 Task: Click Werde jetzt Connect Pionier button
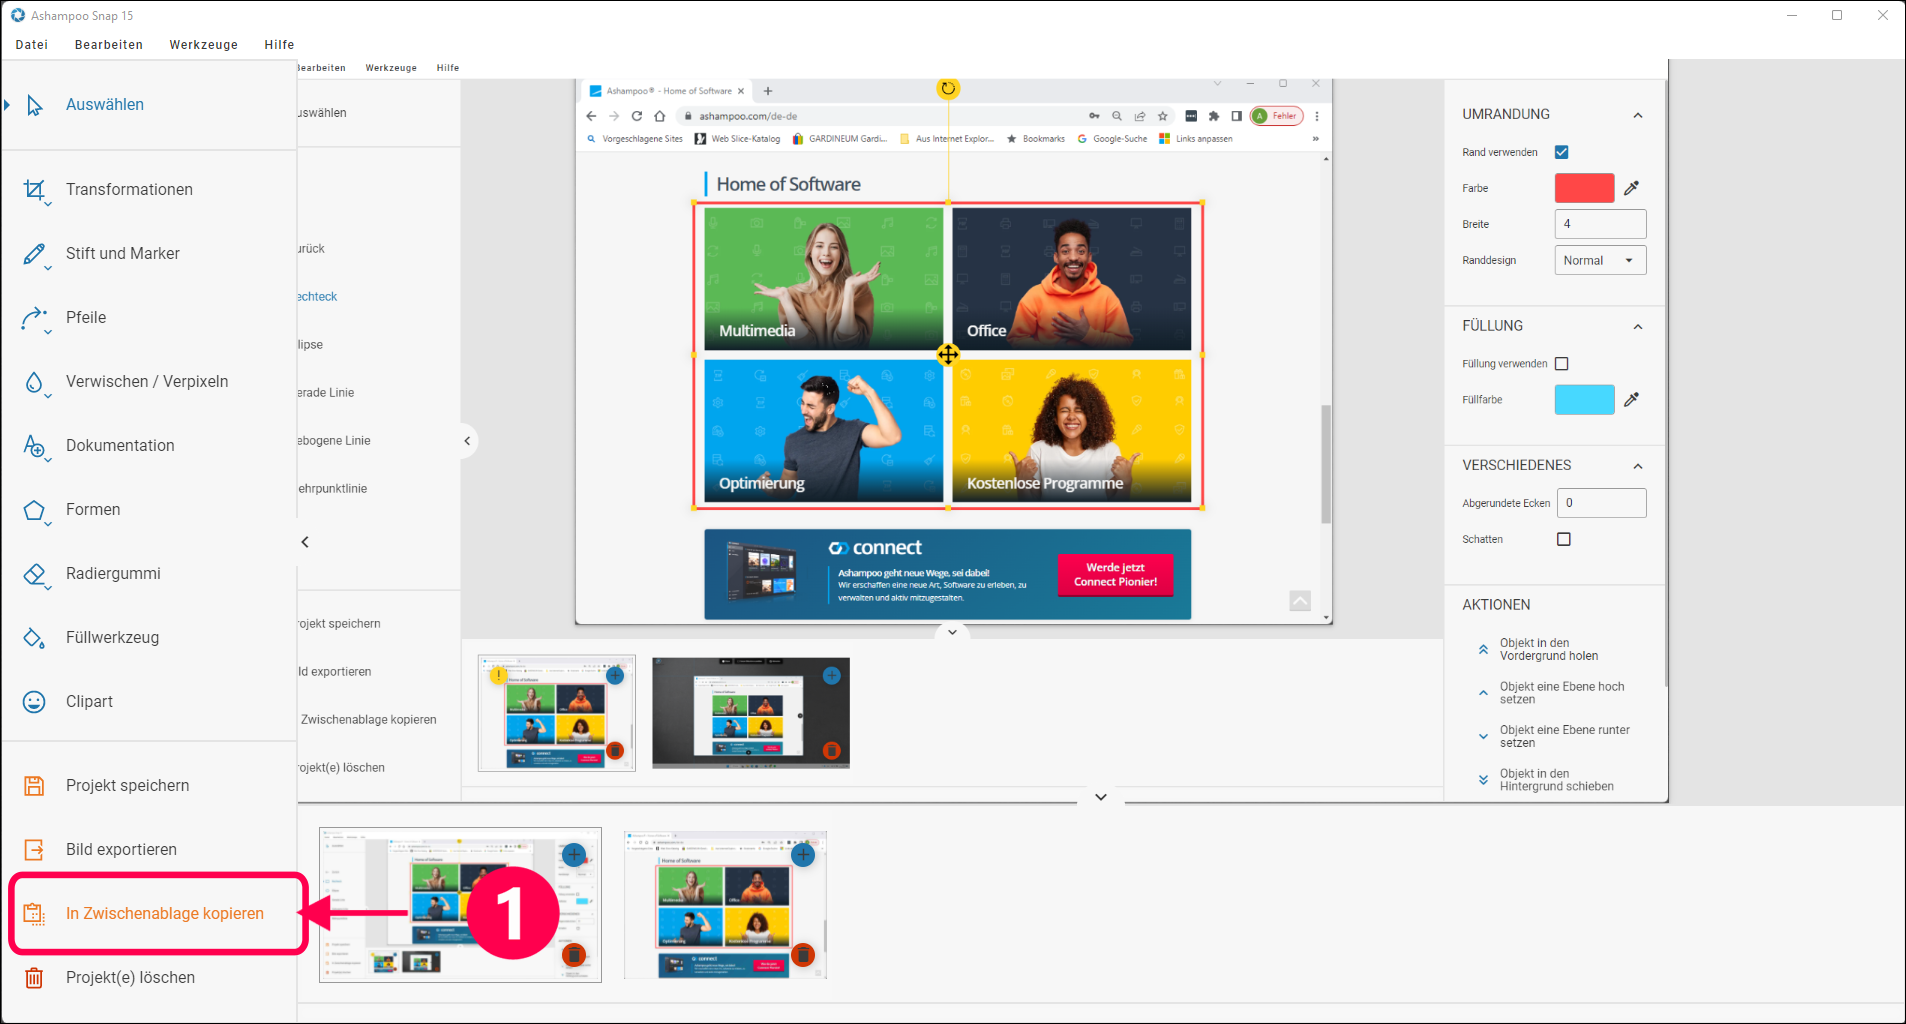pyautogui.click(x=1115, y=575)
